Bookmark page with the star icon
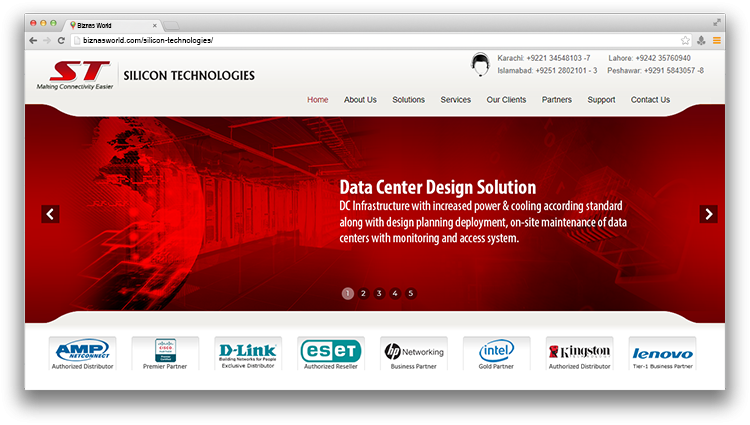The height and width of the screenshot is (425, 750). pyautogui.click(x=685, y=40)
